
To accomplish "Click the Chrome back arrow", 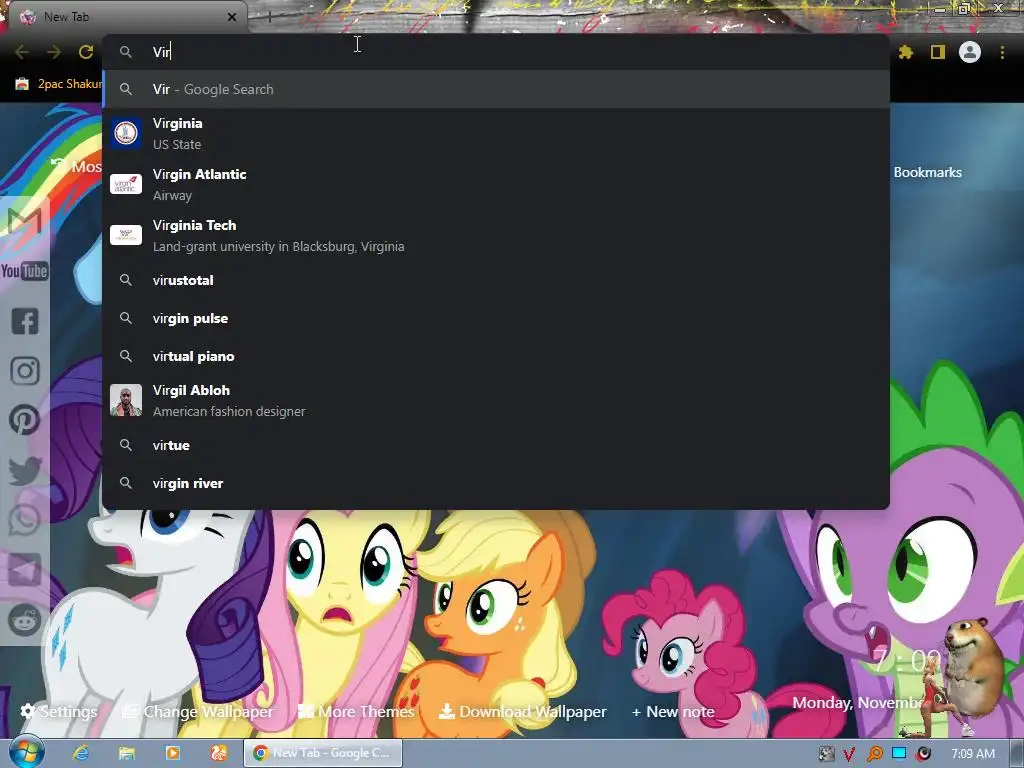I will click(x=22, y=52).
